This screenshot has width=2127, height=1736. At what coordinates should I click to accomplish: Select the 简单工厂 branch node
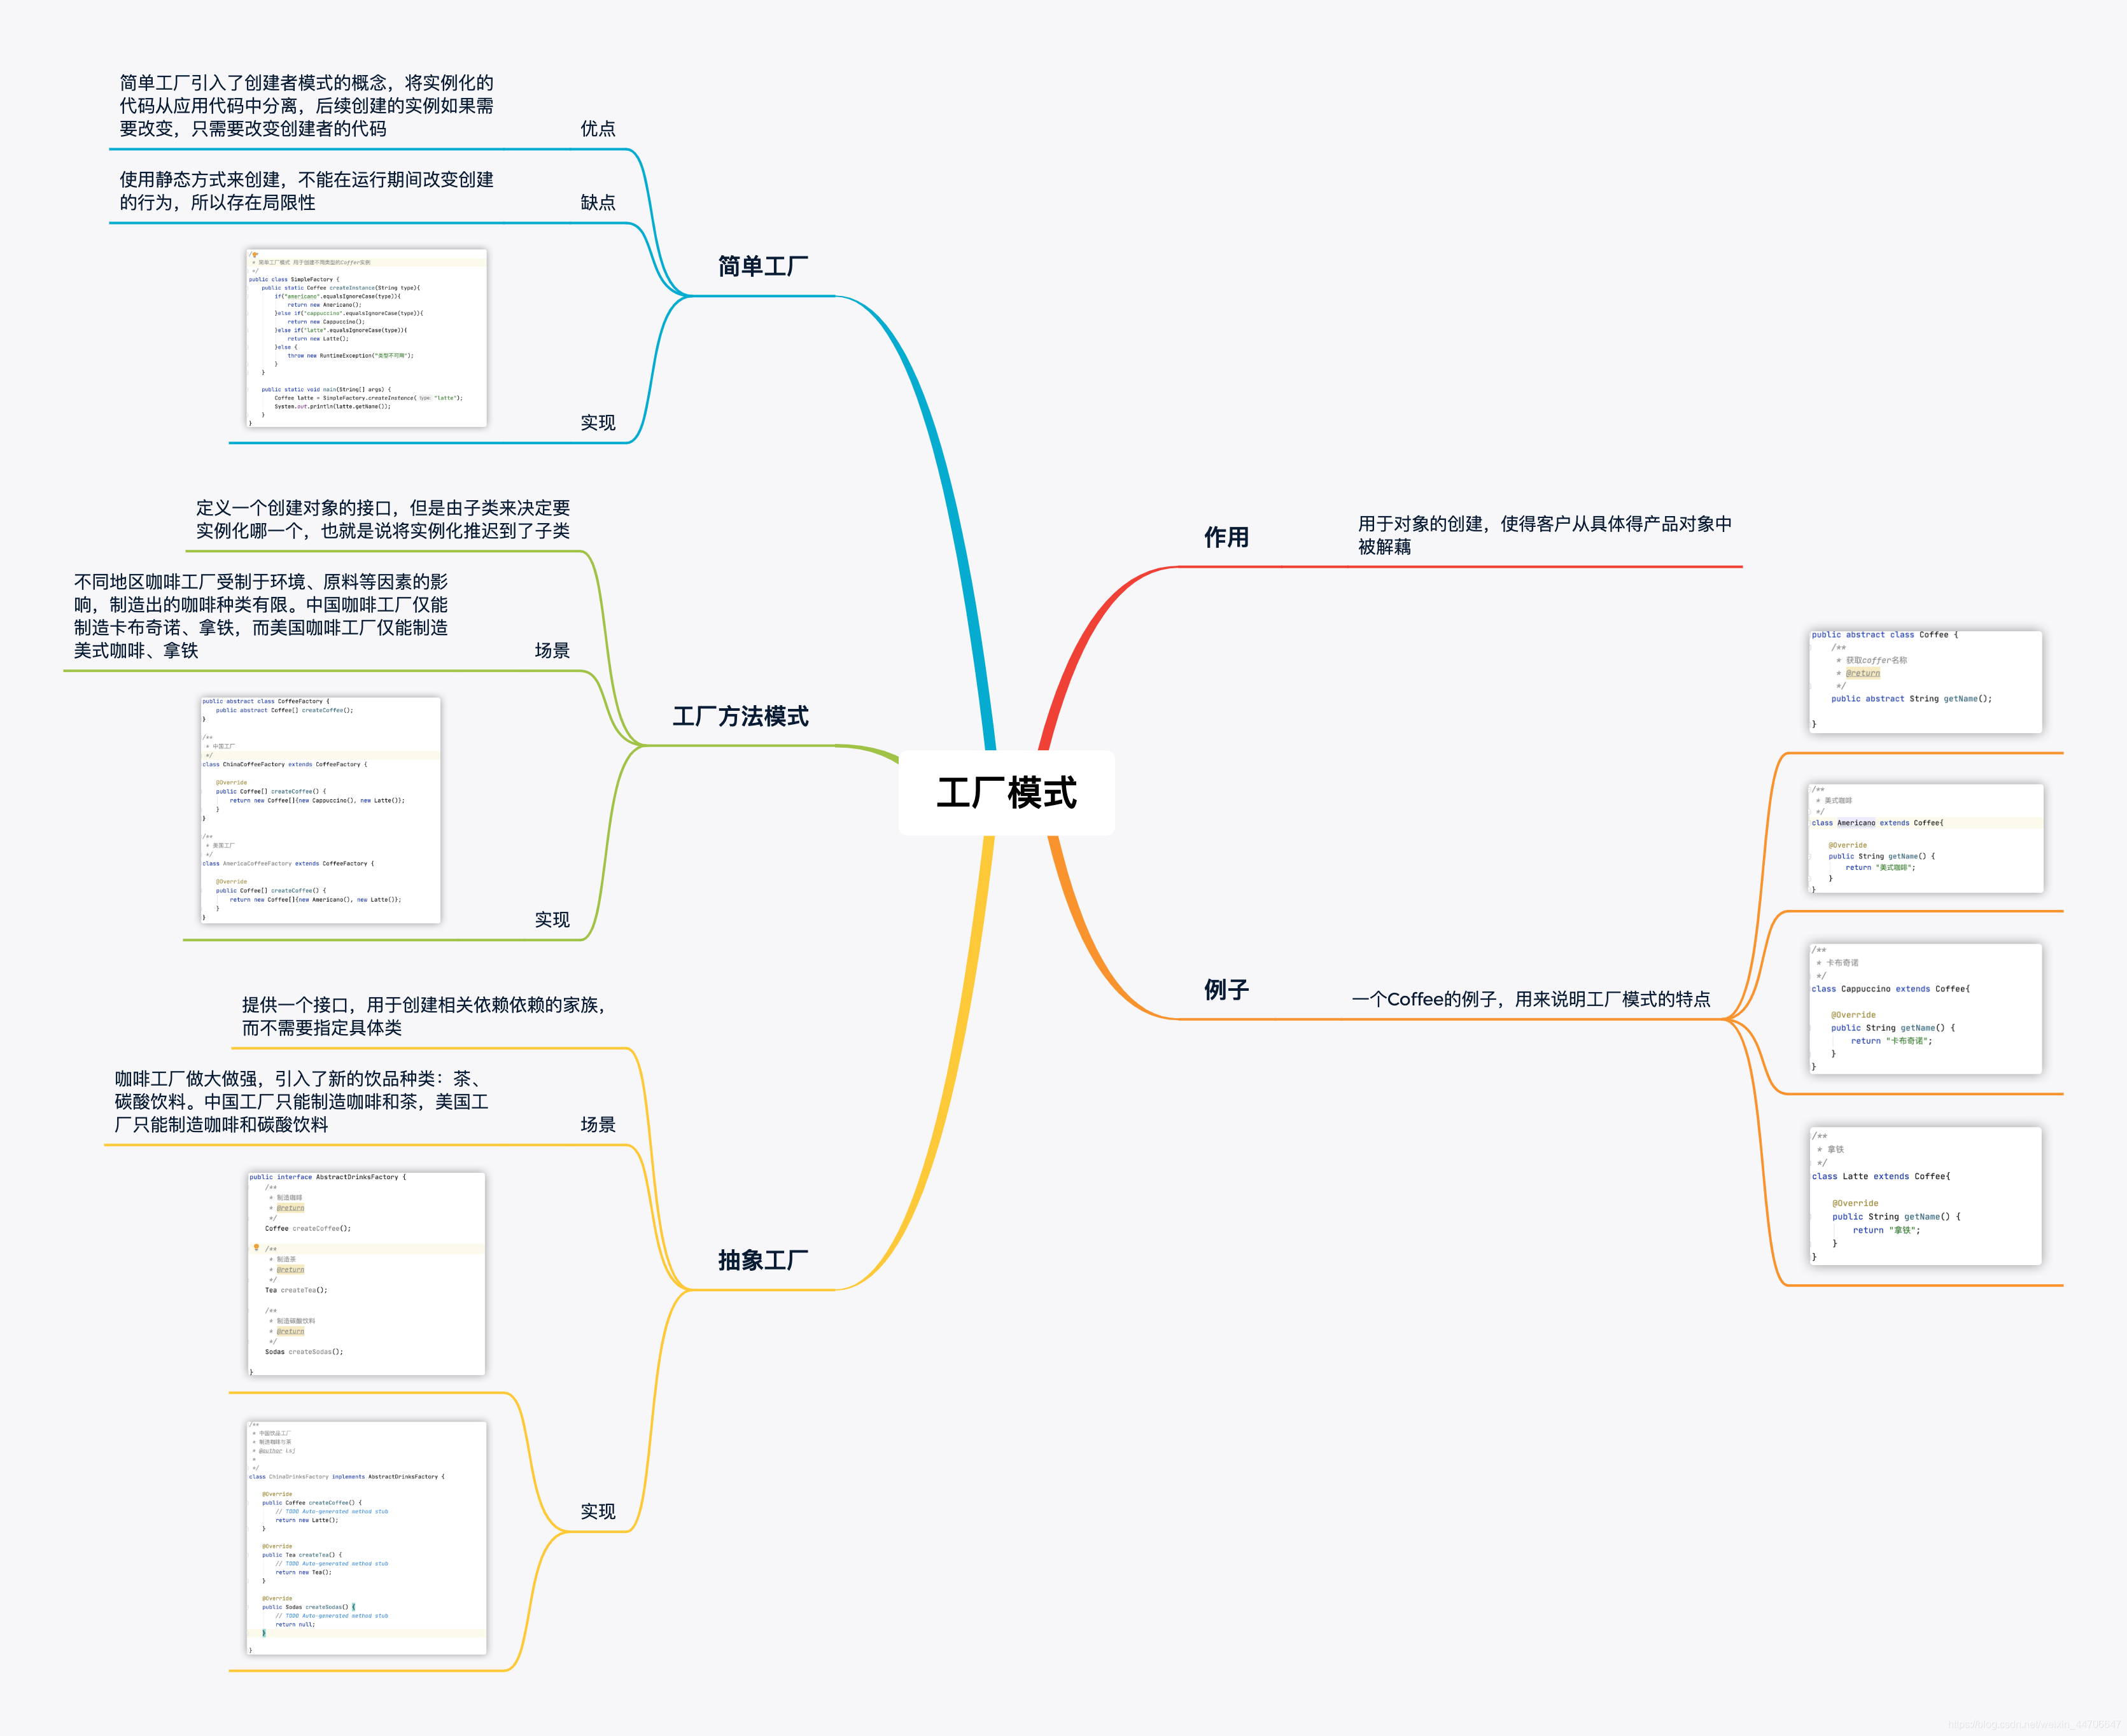pyautogui.click(x=762, y=267)
